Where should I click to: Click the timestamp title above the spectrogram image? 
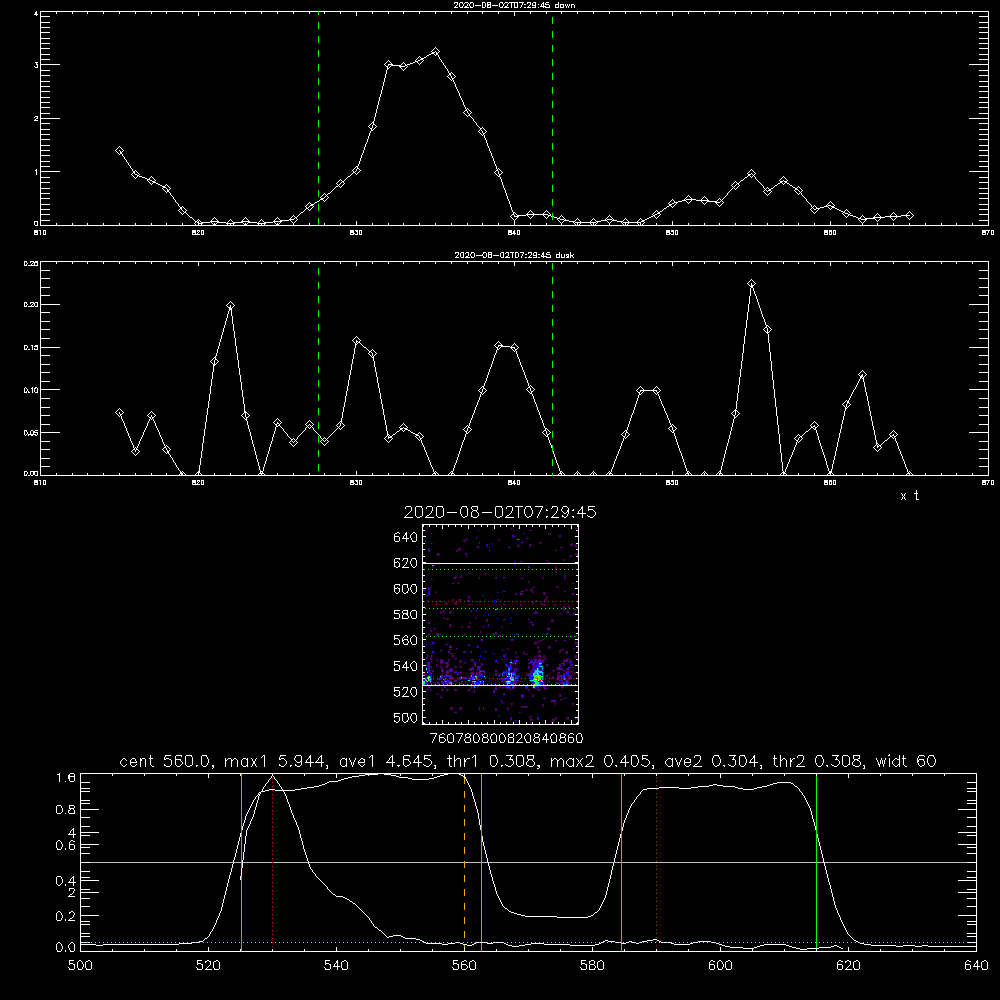[x=500, y=512]
